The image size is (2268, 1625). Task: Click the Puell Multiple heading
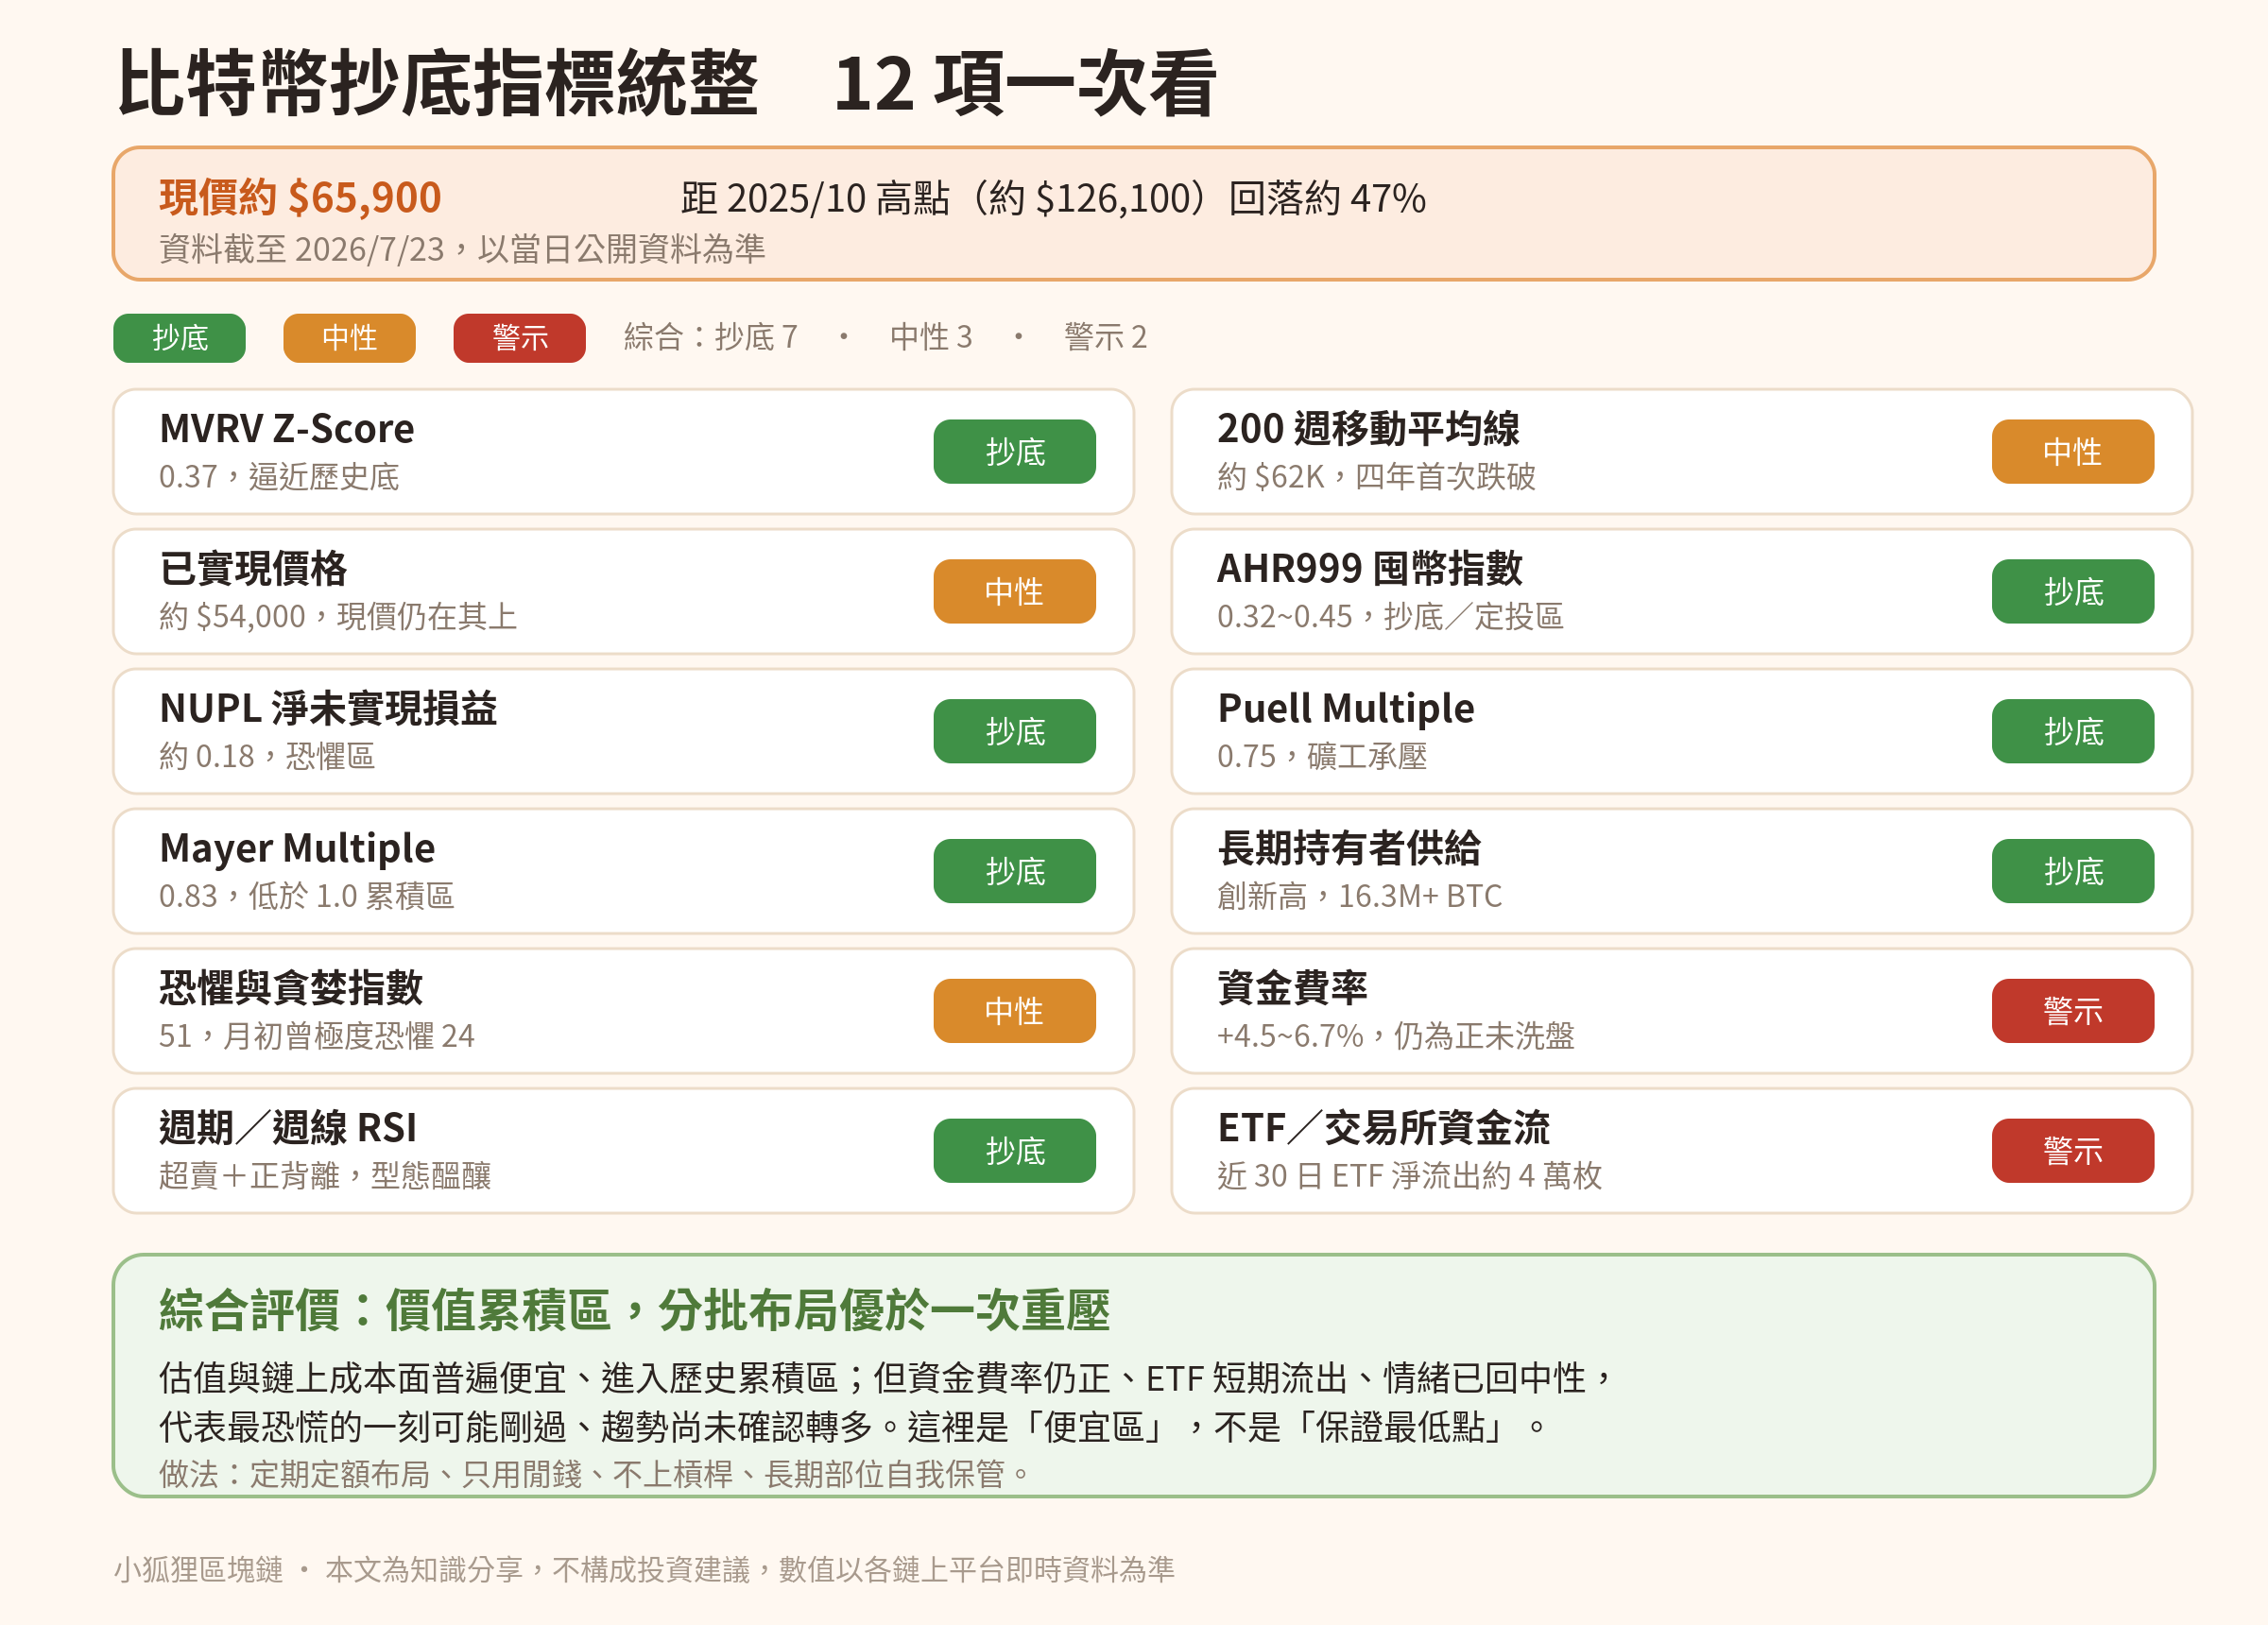tap(1346, 709)
